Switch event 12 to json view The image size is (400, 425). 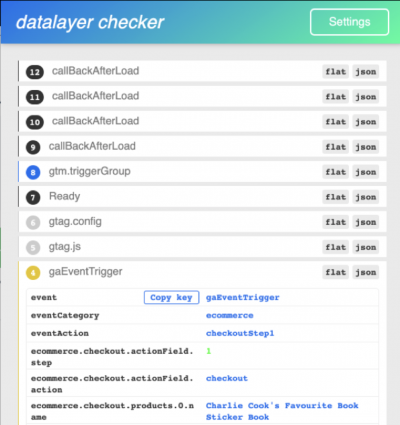[x=366, y=72]
